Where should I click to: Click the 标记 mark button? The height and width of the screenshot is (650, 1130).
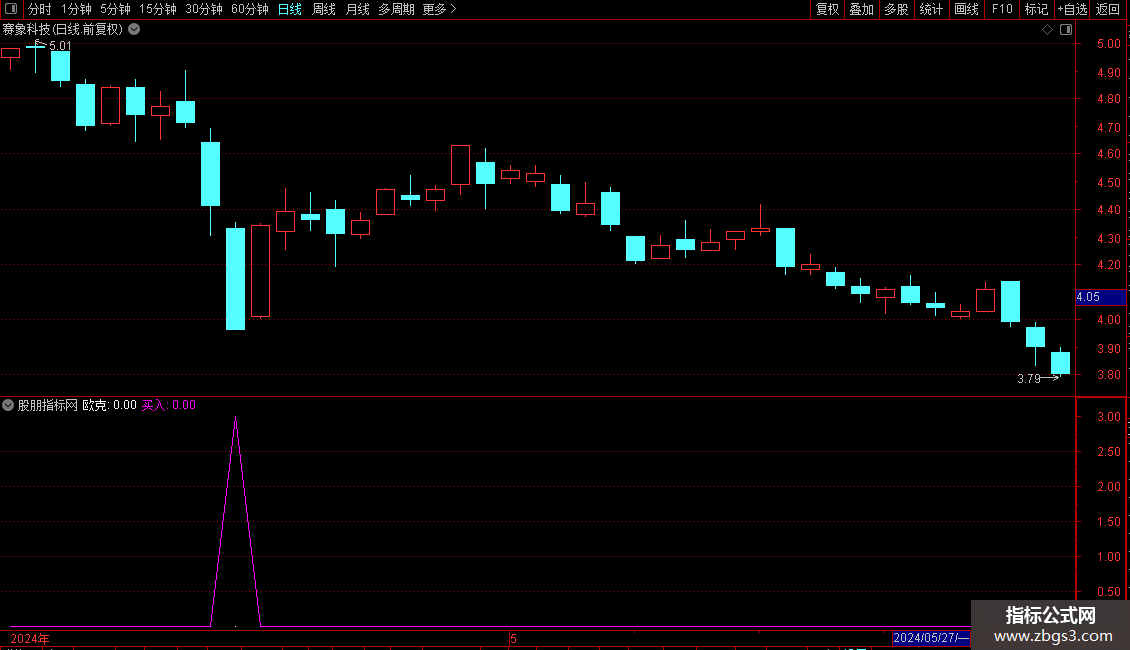click(1036, 9)
